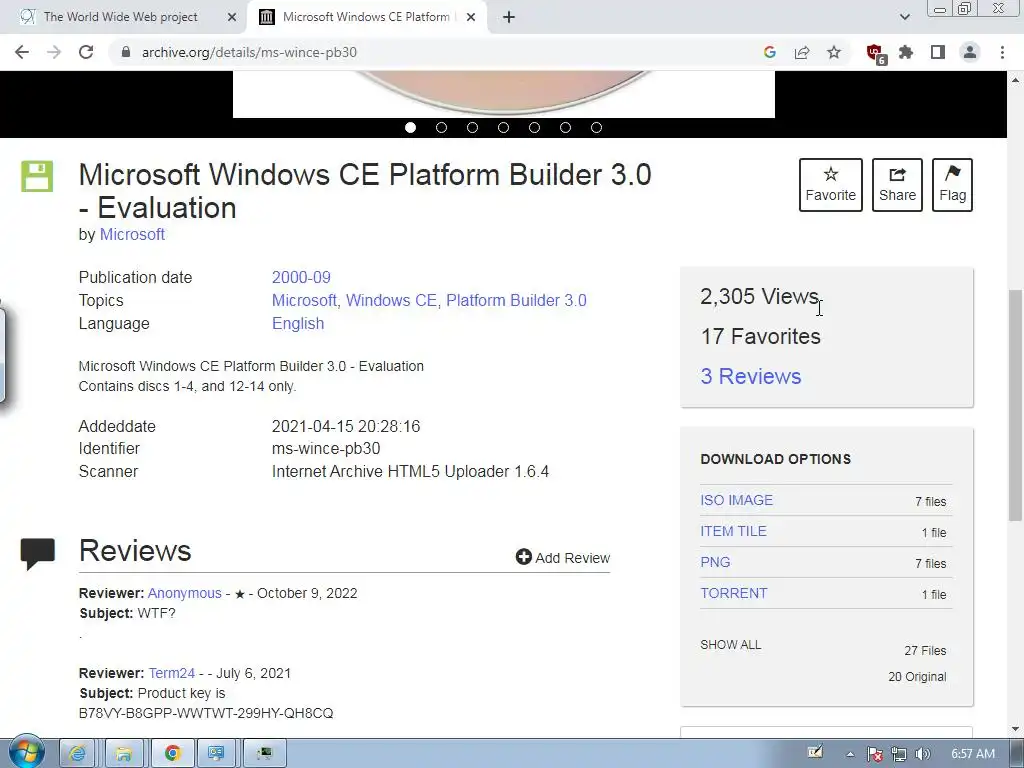Click the product key text B78VY-B8GPP-WWTWT-299HY-QH8CQ

(206, 713)
